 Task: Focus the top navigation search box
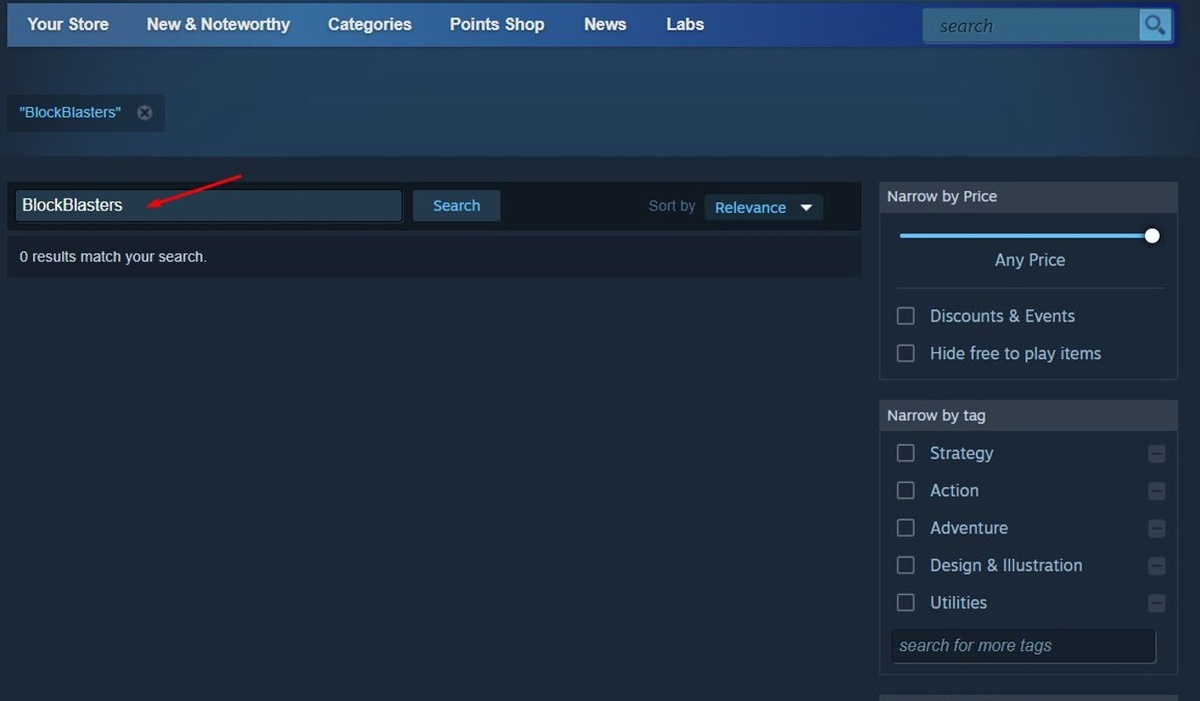(1031, 26)
